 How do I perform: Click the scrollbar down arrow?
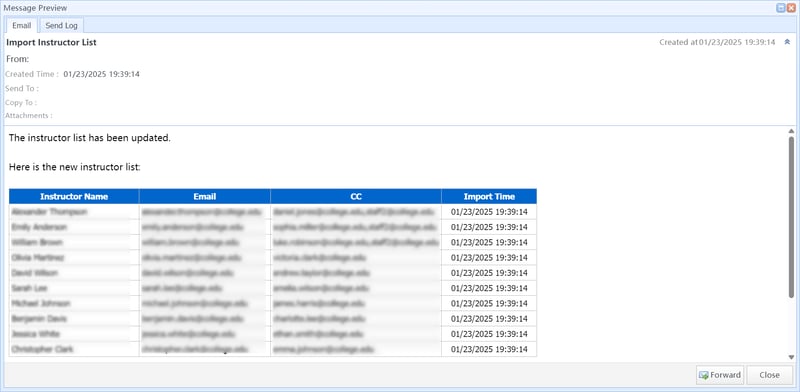click(x=791, y=357)
